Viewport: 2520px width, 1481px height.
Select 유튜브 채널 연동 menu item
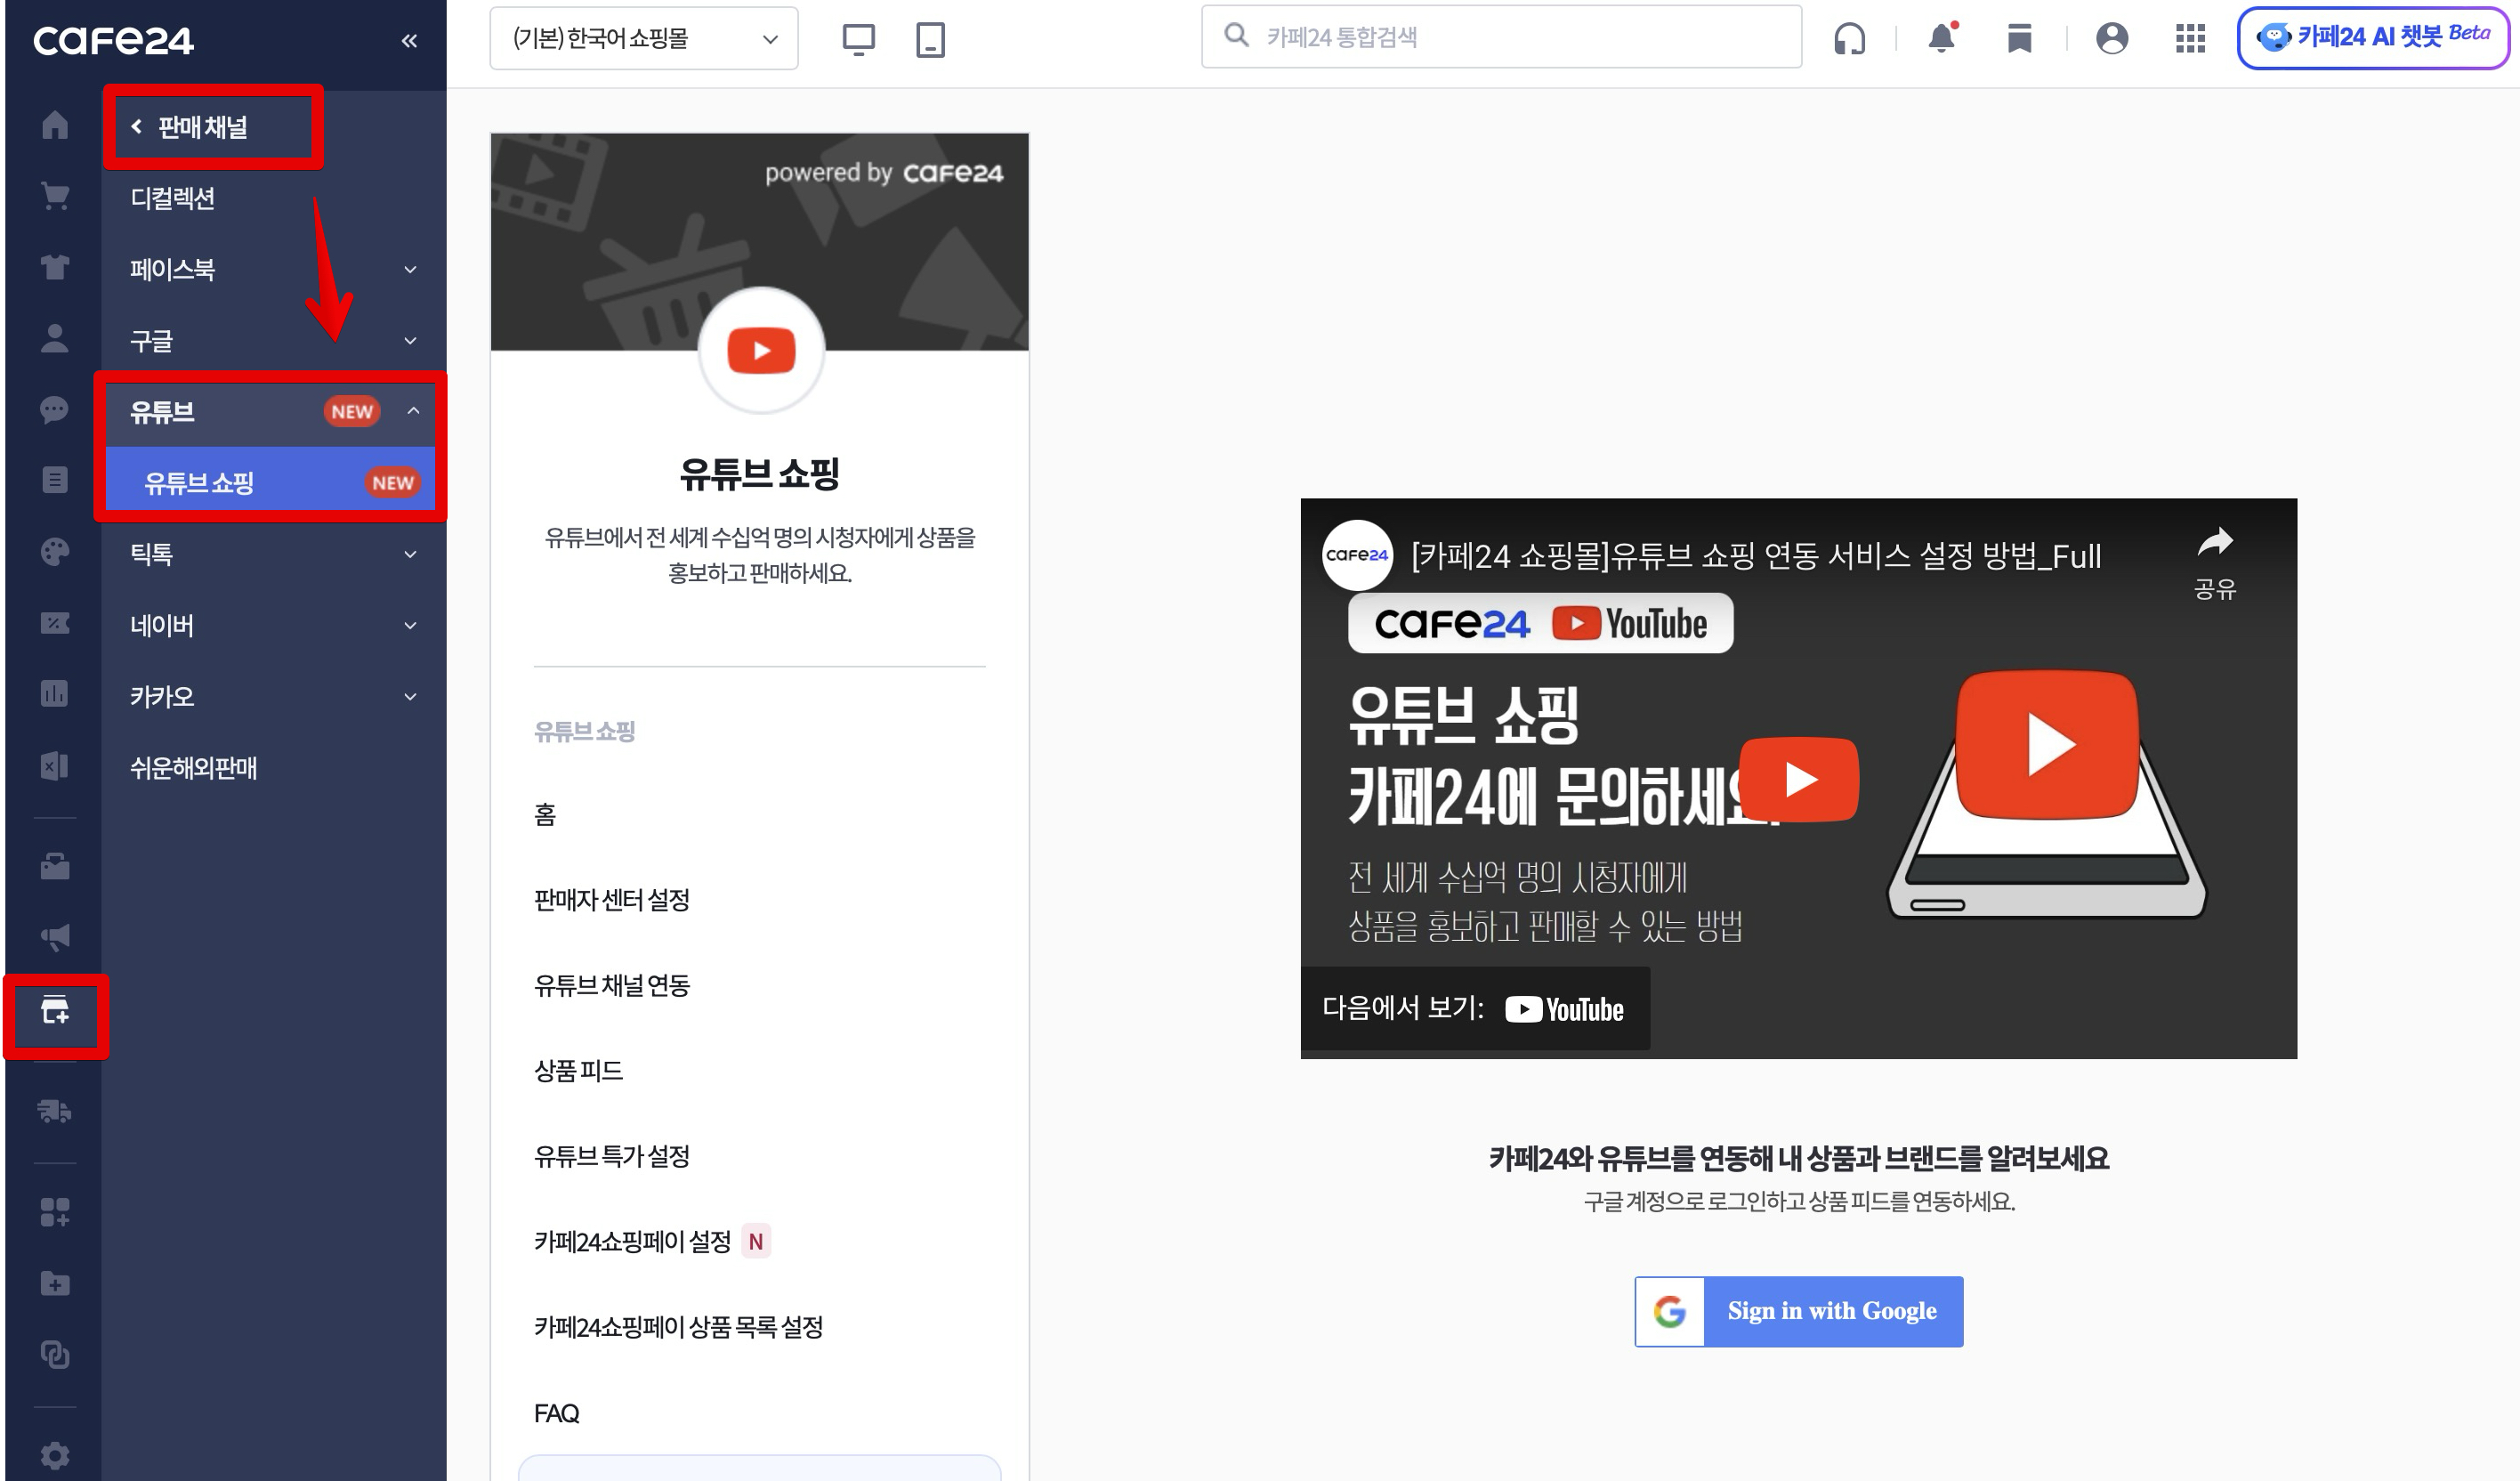612,985
